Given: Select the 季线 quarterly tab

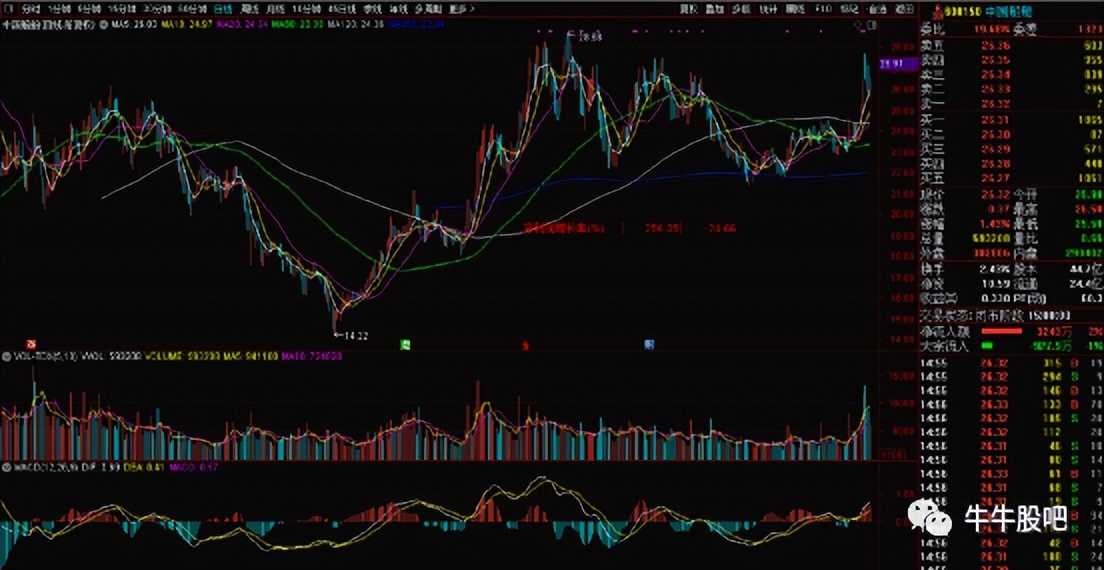Looking at the screenshot, I should (x=372, y=10).
